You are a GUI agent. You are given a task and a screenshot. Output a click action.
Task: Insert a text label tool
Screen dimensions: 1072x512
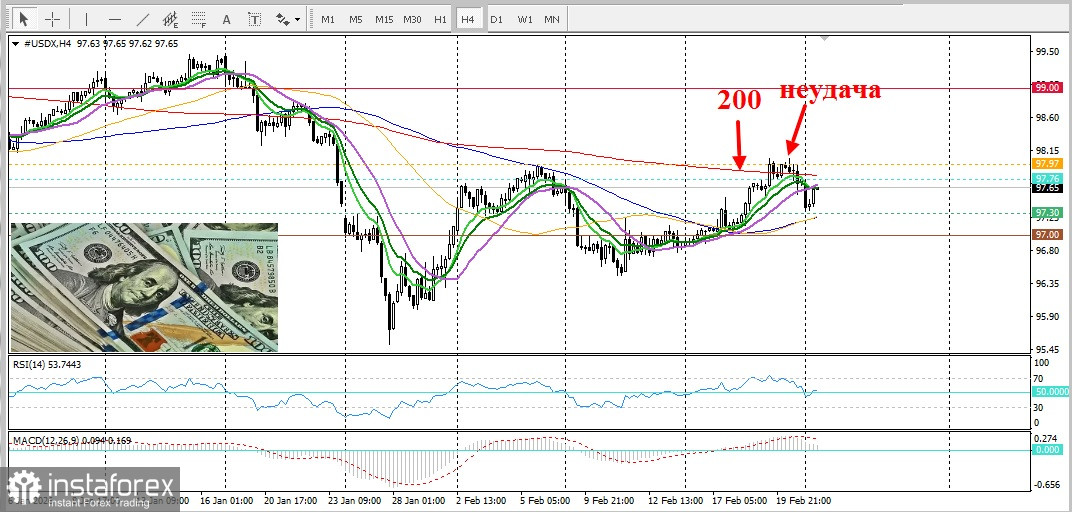pyautogui.click(x=254, y=20)
